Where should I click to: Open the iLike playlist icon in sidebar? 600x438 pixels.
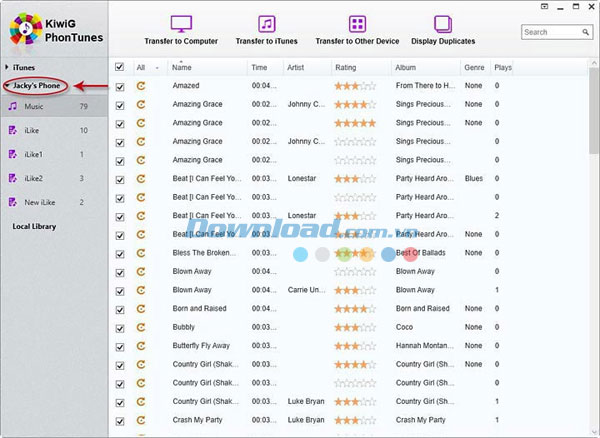point(13,130)
